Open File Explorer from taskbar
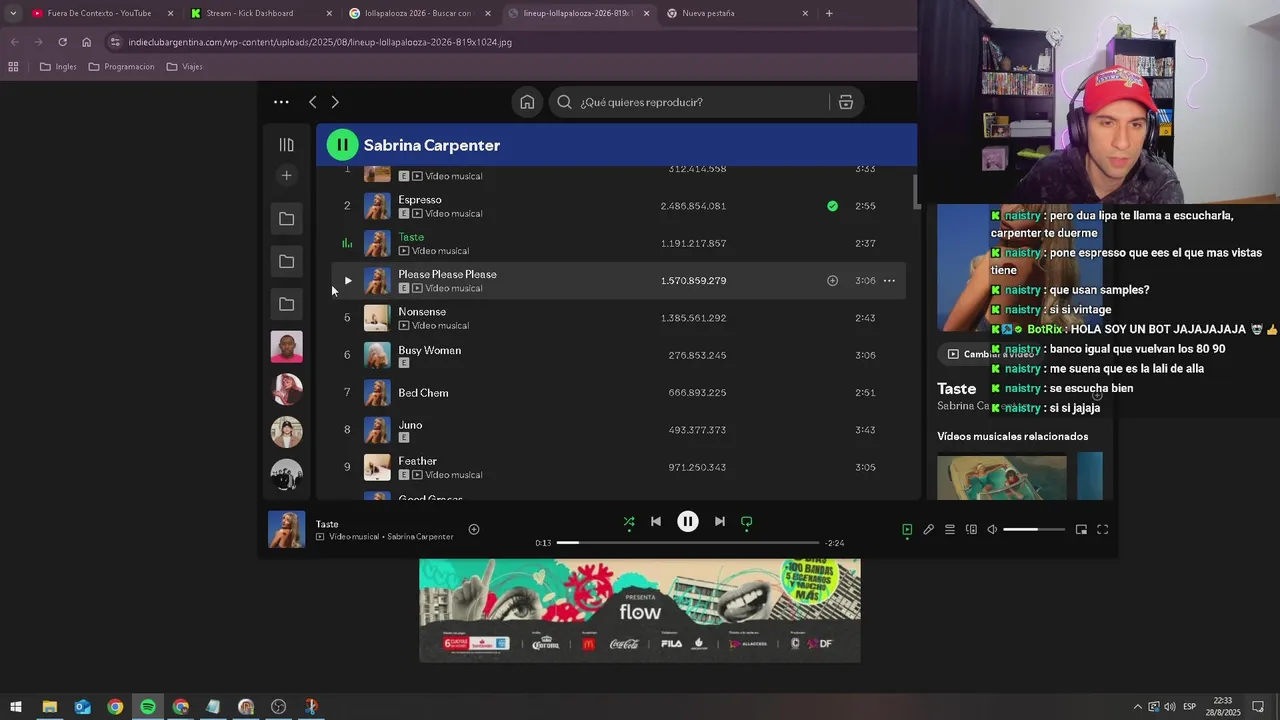Image resolution: width=1280 pixels, height=720 pixels. [x=49, y=707]
